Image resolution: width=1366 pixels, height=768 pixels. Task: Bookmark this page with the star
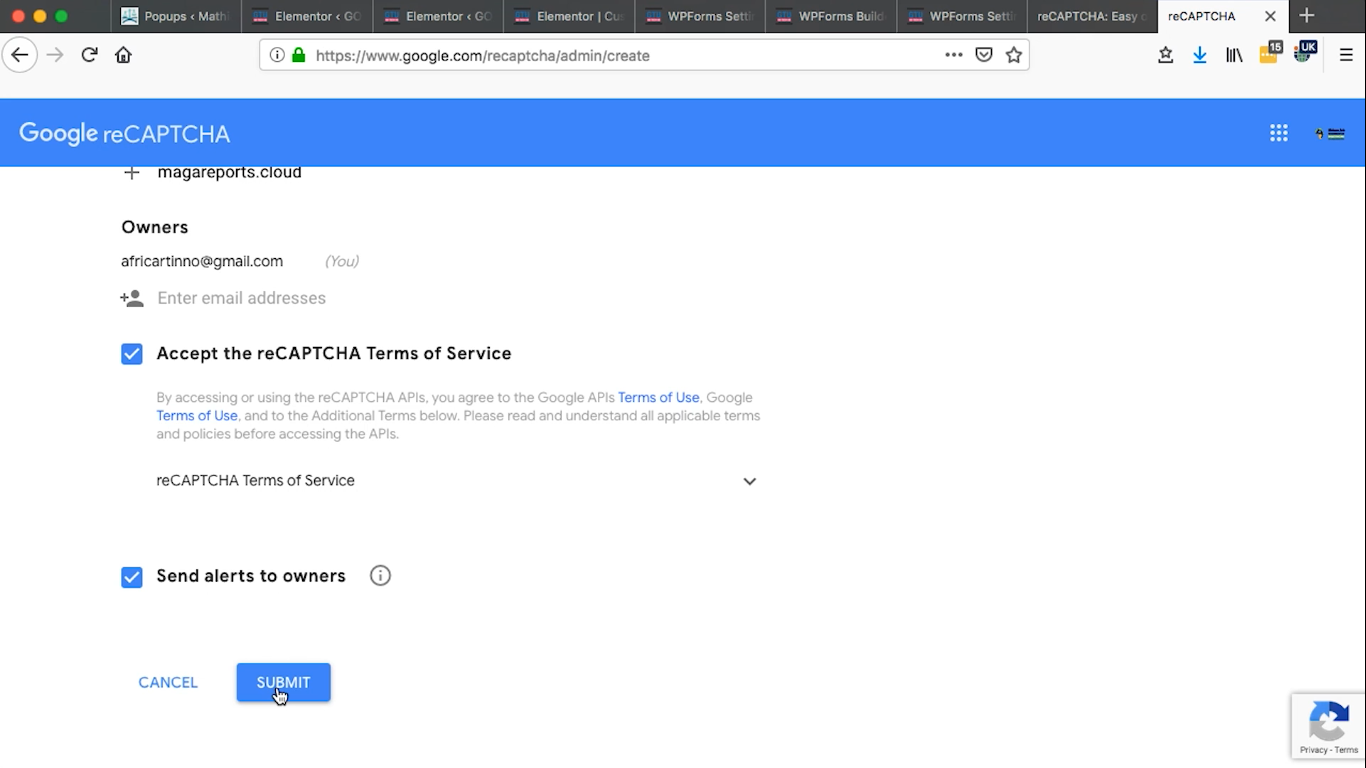click(1014, 55)
